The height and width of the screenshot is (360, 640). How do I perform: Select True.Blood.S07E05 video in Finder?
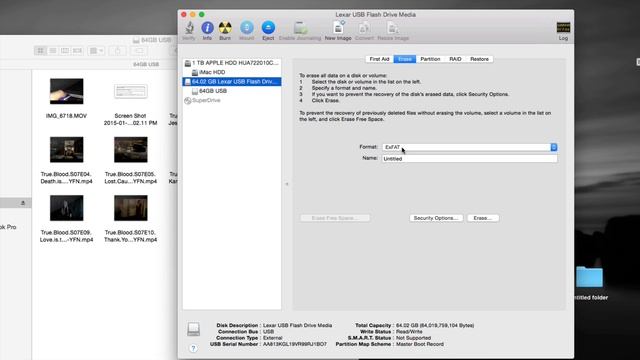pyautogui.click(x=131, y=150)
